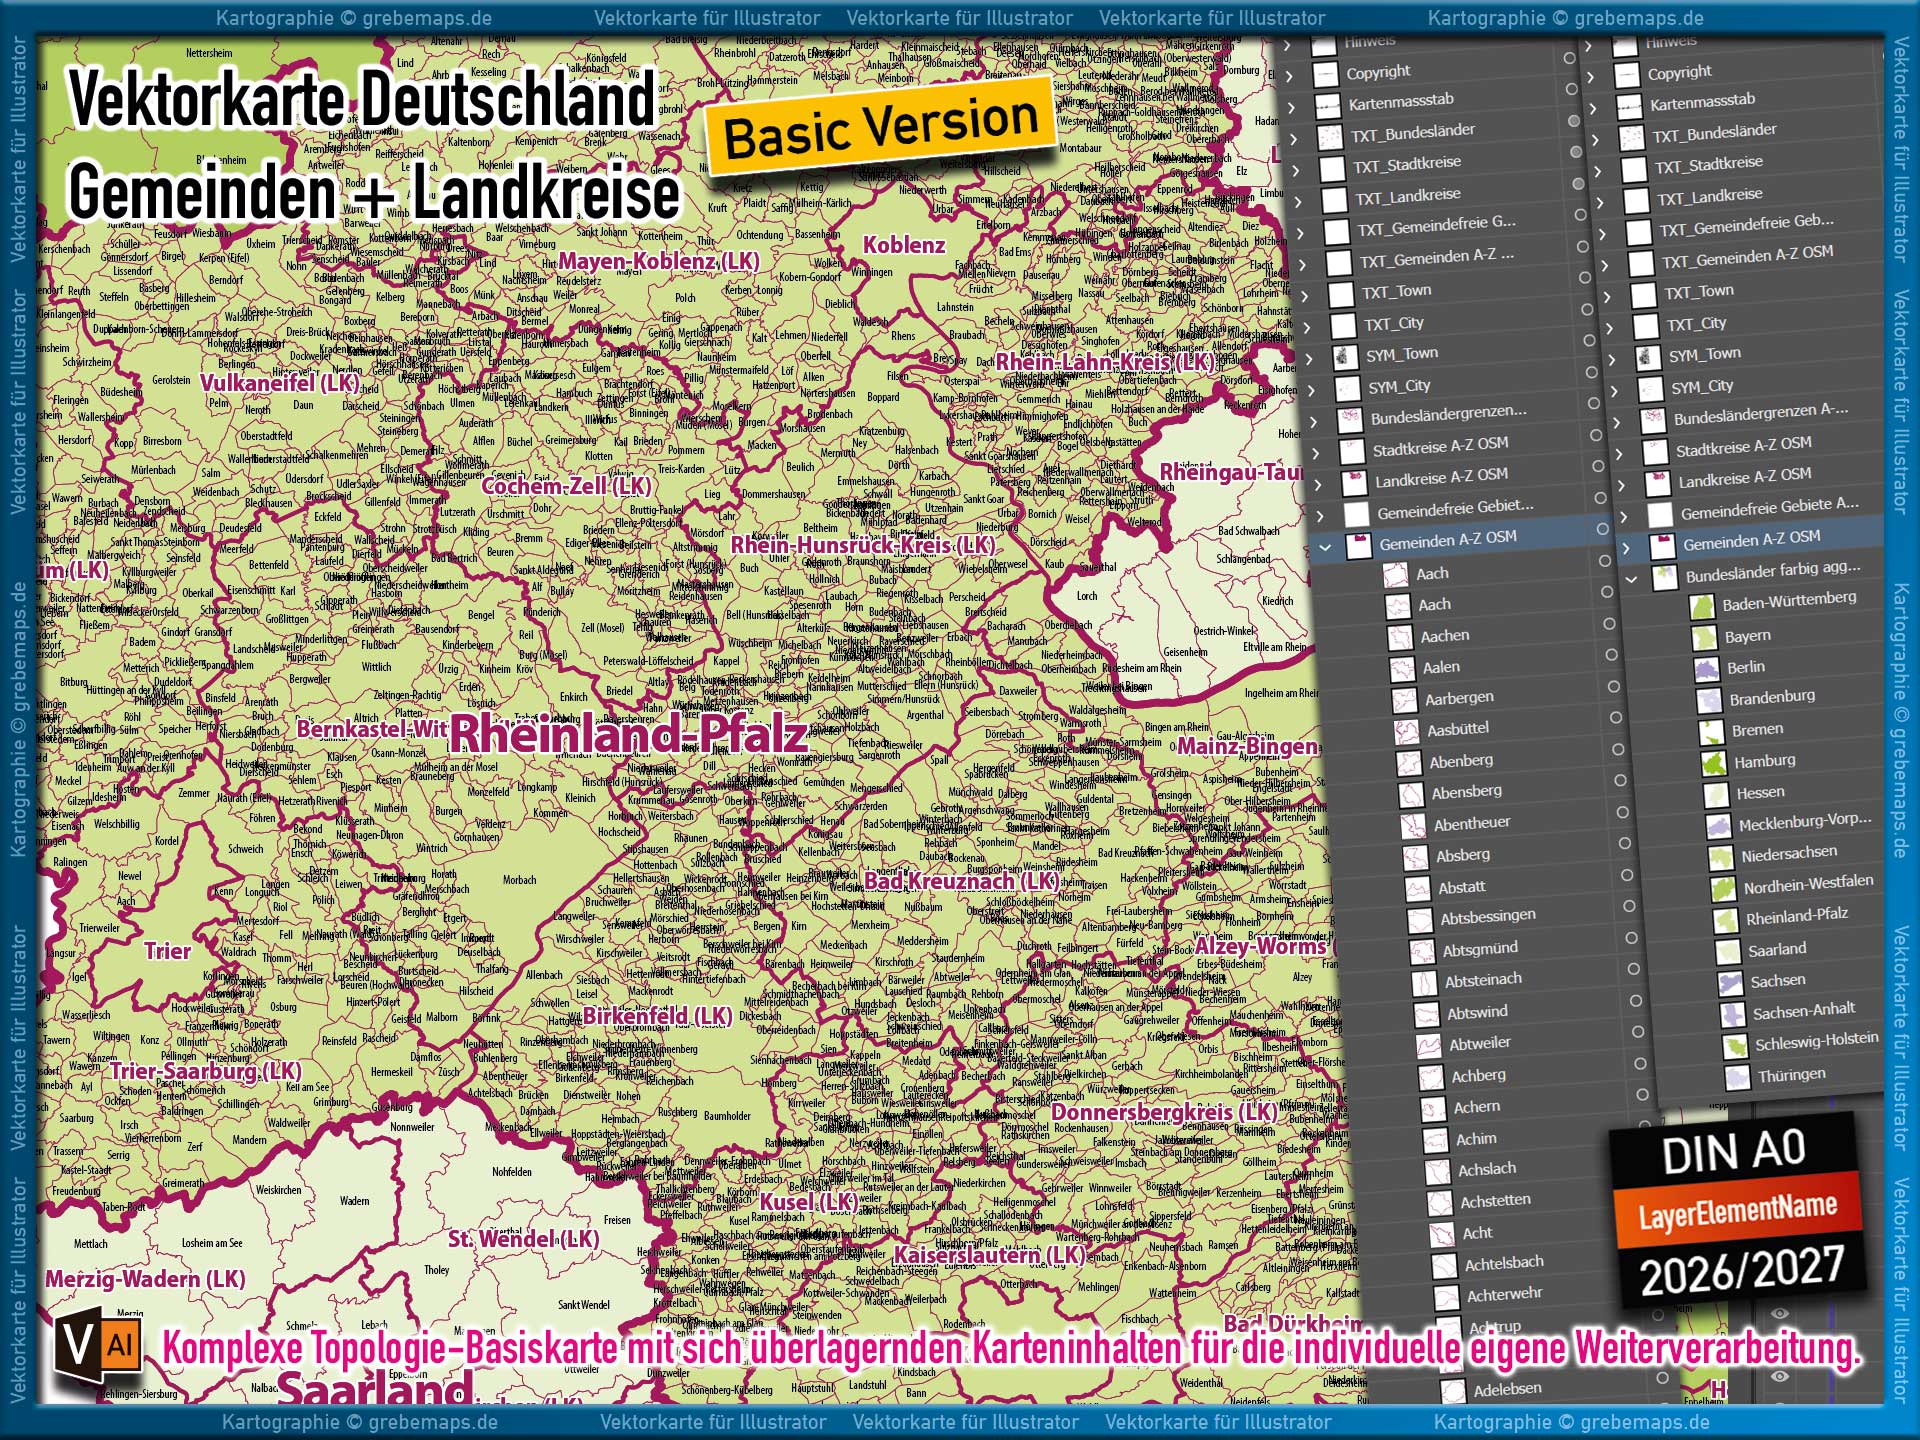Click target circle of Aachen sublayer
Screen dimensions: 1920x1440
[x=1609, y=623]
